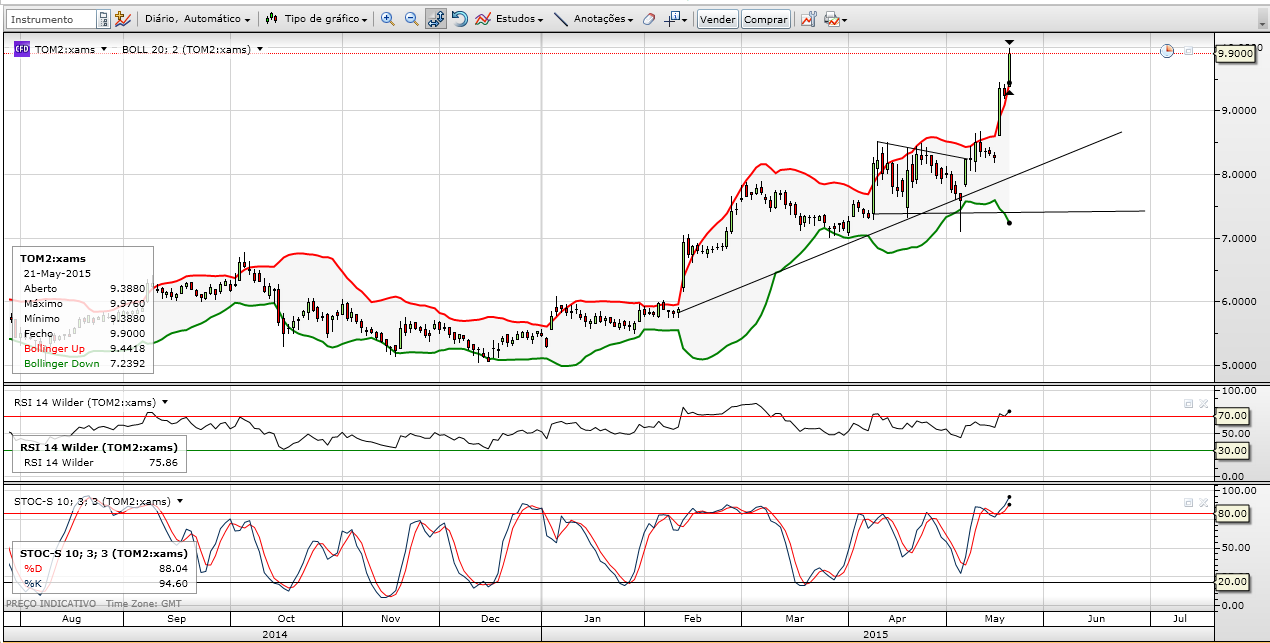Open the instrument search star icon
Image resolution: width=1270 pixels, height=643 pixels.
click(x=122, y=19)
